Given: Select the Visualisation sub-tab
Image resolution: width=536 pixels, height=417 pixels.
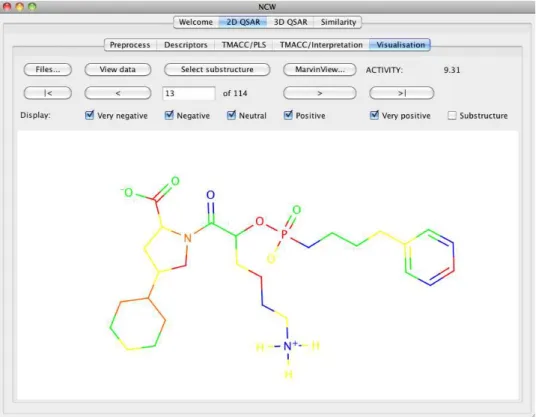Looking at the screenshot, I should click(x=400, y=45).
